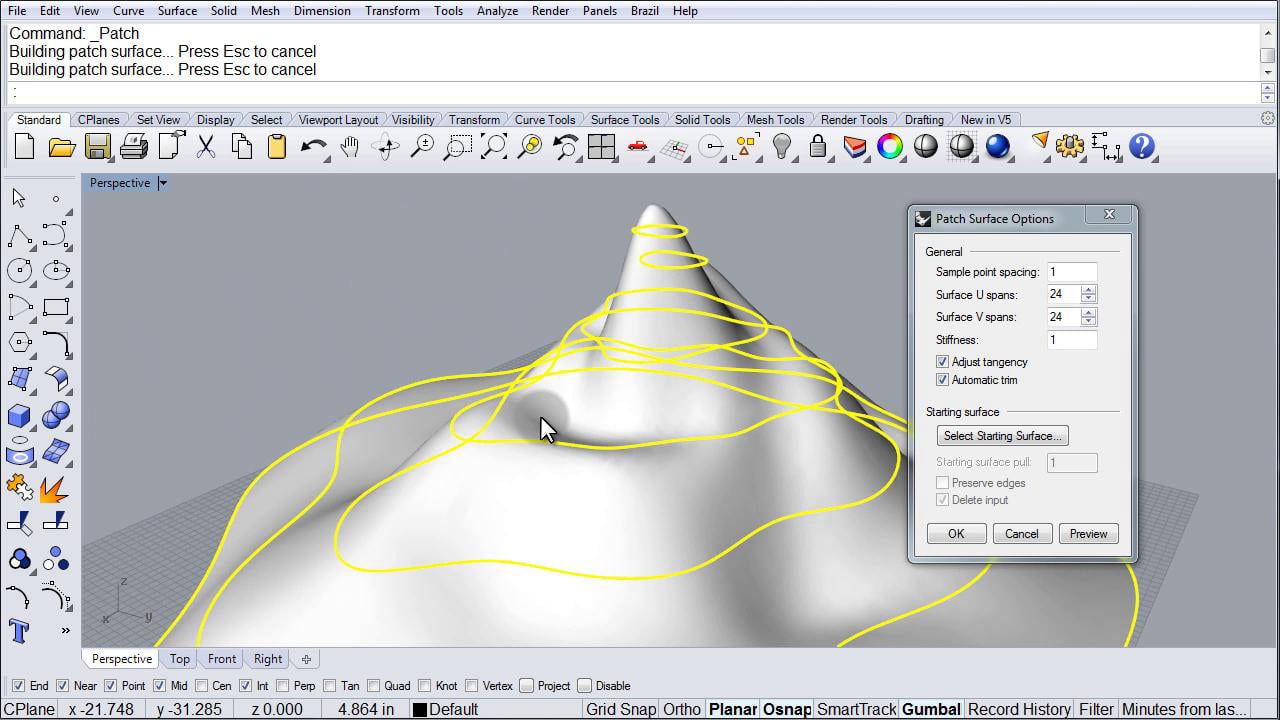Enable the Project osnap checkbox
Viewport: 1280px width, 720px height.
click(x=526, y=686)
